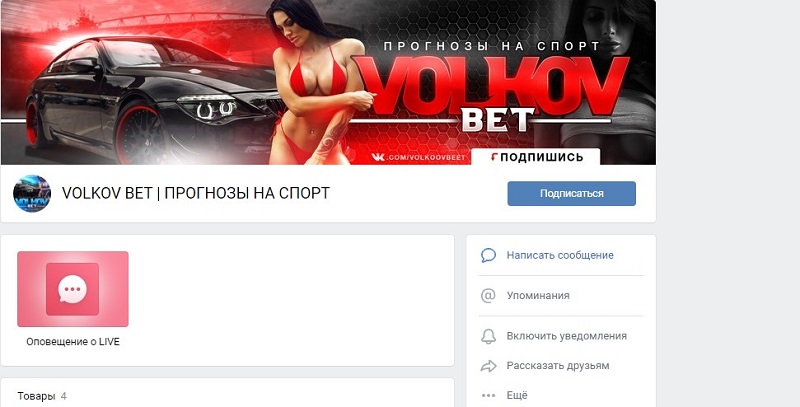Viewport: 800px width, 407px height.
Task: Enable notifications via Включить уведомления
Action: 566,336
